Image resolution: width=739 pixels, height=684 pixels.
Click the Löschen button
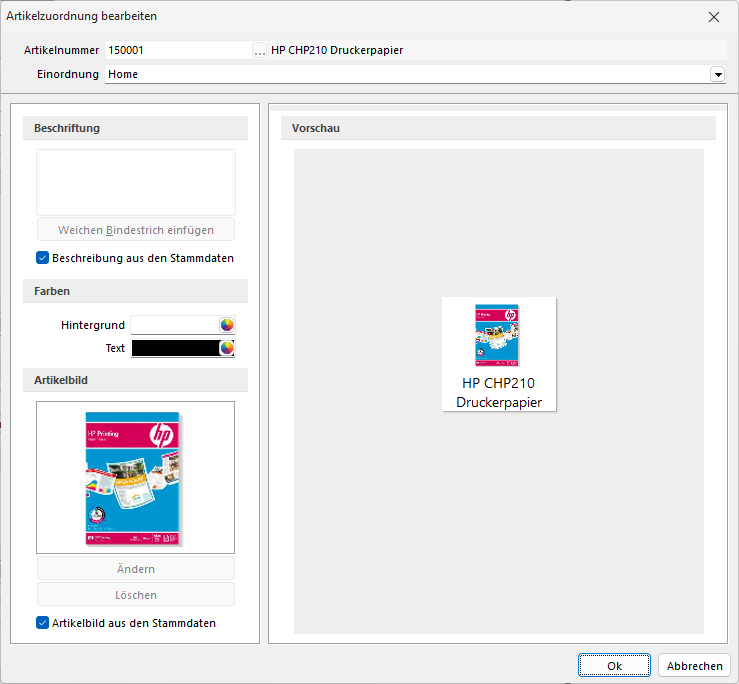click(136, 595)
